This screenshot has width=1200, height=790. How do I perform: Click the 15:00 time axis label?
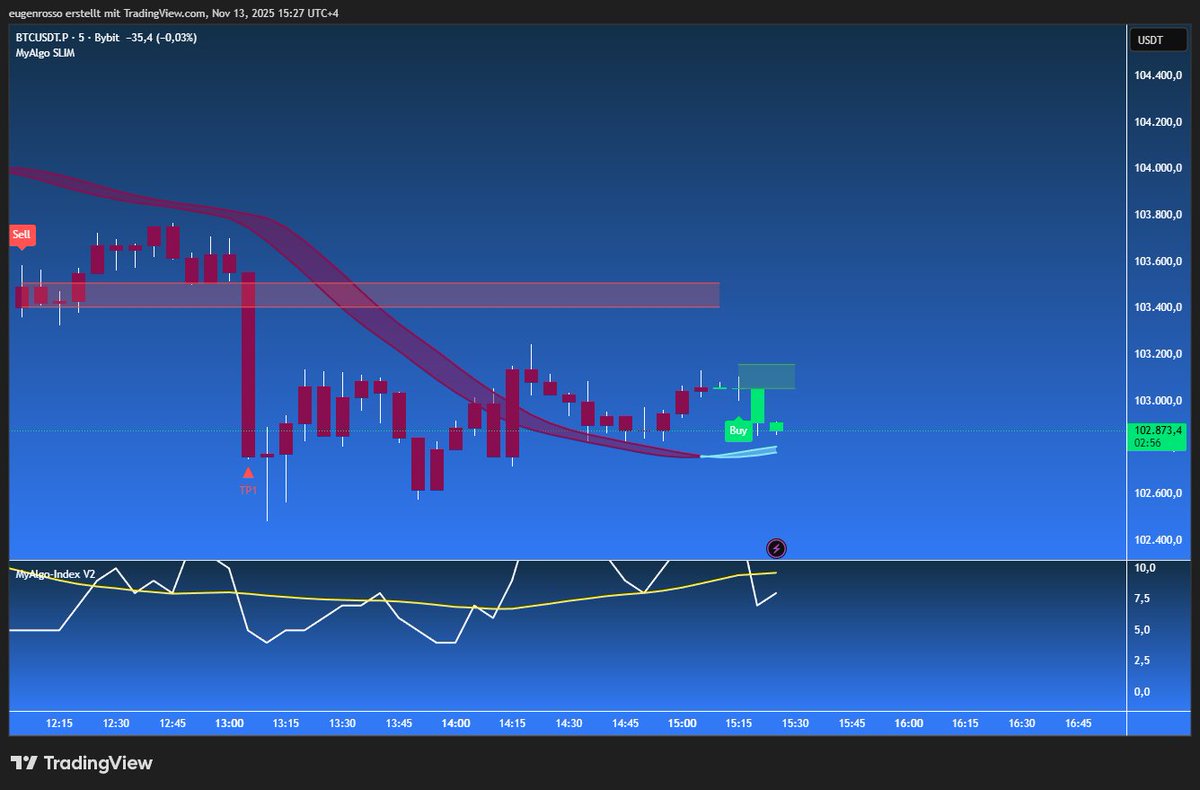pyautogui.click(x=683, y=723)
